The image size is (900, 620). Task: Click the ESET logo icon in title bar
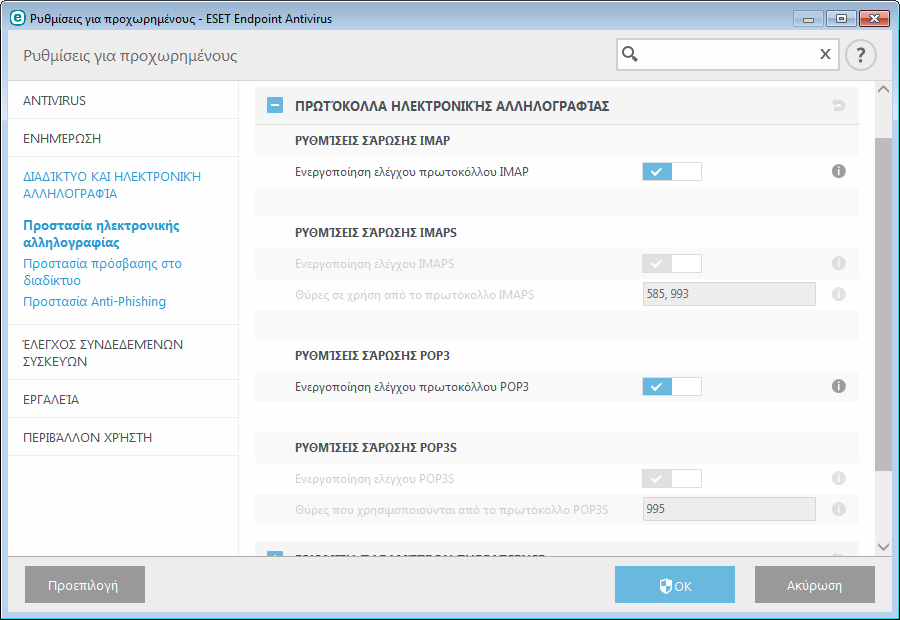pyautogui.click(x=18, y=18)
